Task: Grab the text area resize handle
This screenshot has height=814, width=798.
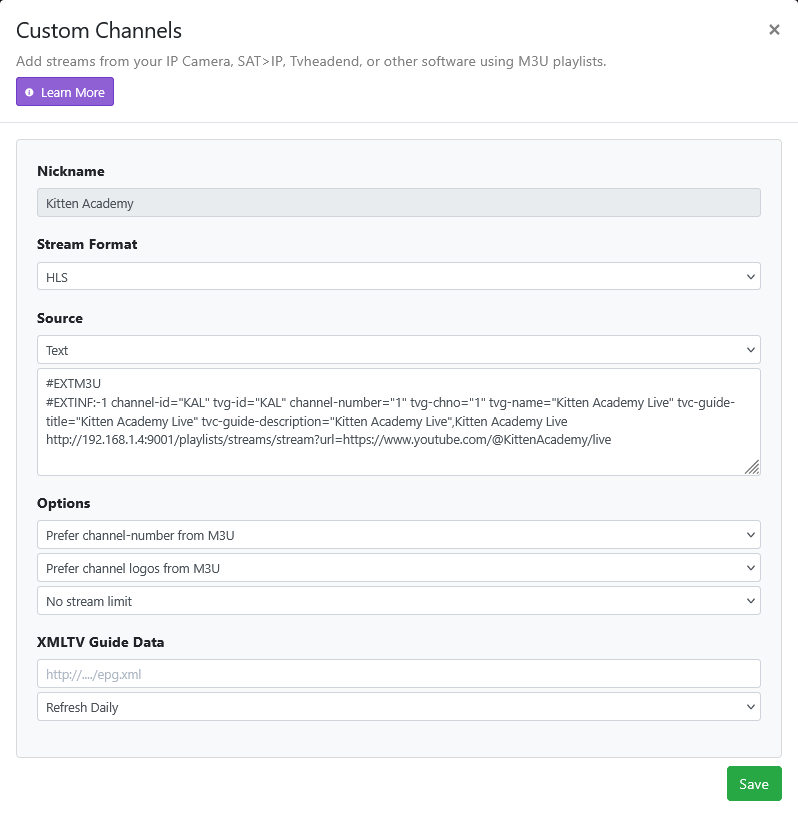Action: pyautogui.click(x=752, y=467)
